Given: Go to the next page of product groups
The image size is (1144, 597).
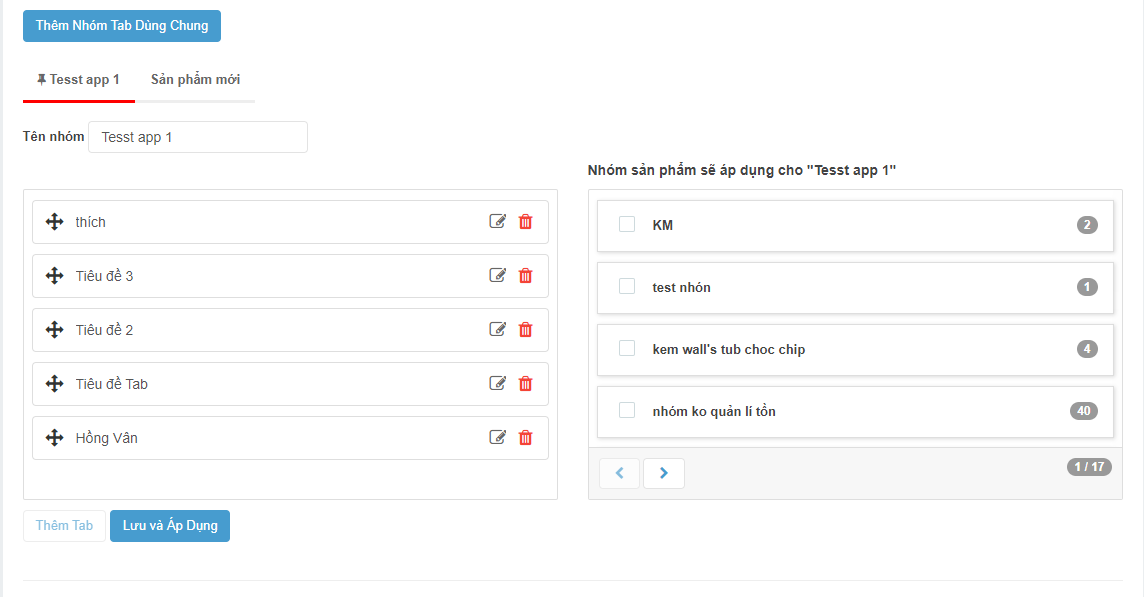Looking at the screenshot, I should pos(664,473).
